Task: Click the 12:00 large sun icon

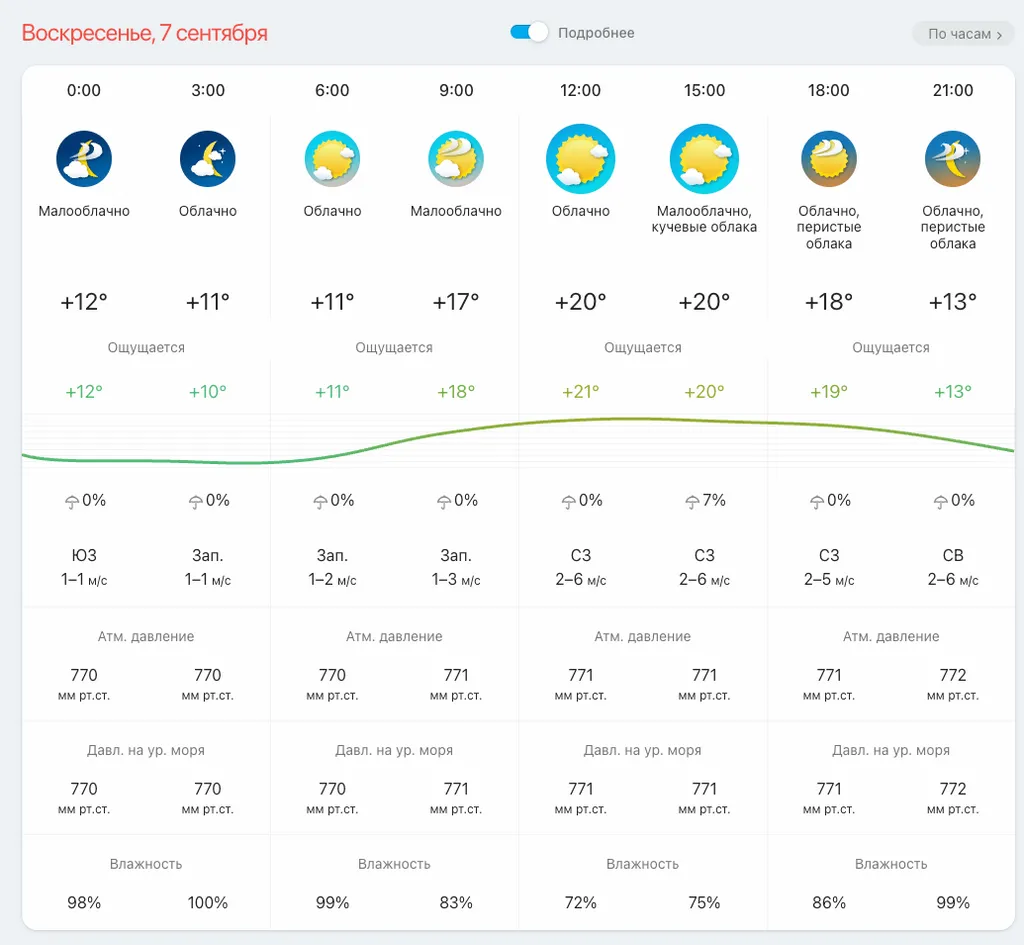Action: point(580,159)
